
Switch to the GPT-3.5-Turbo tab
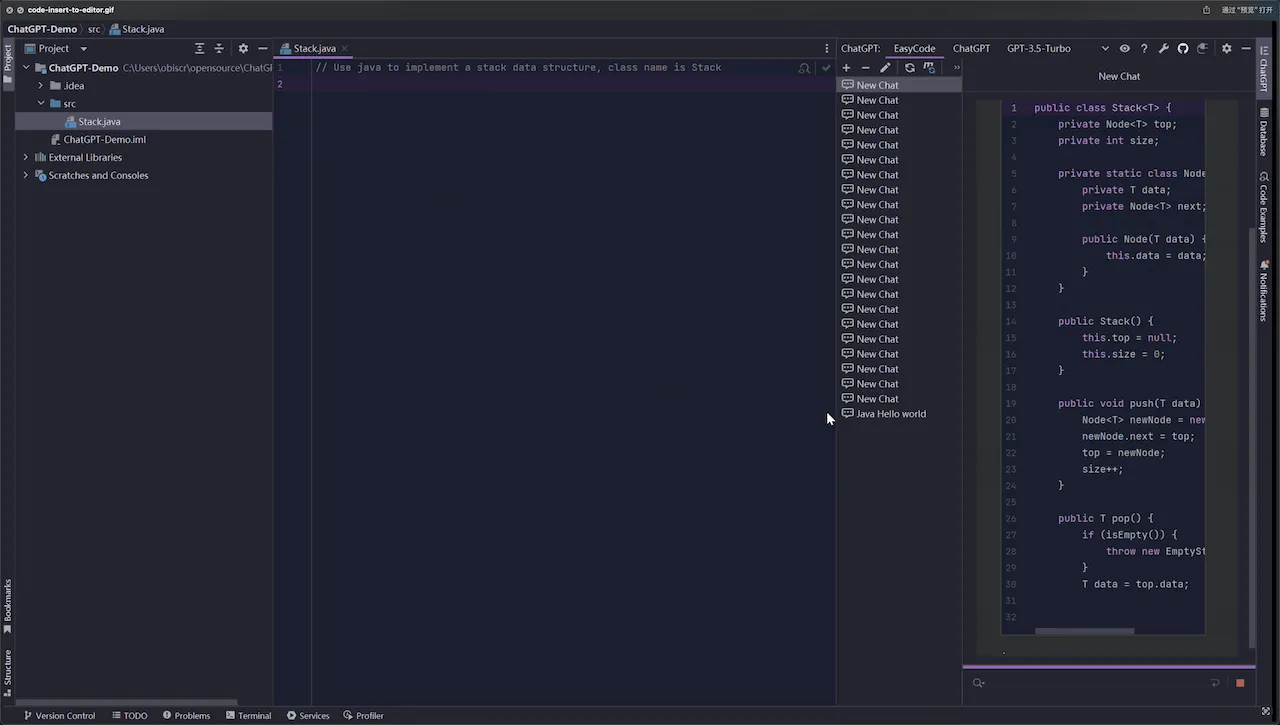click(x=1038, y=48)
